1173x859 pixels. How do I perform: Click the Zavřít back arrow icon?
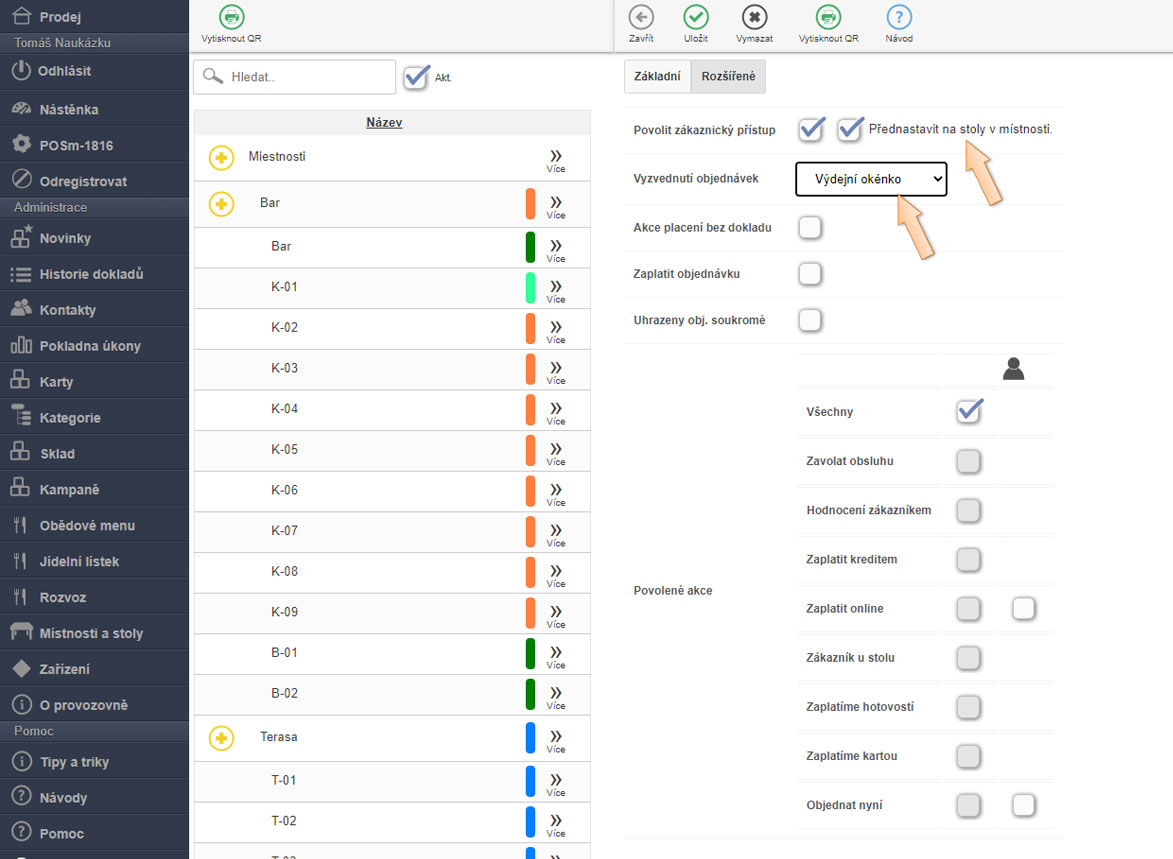pyautogui.click(x=641, y=17)
